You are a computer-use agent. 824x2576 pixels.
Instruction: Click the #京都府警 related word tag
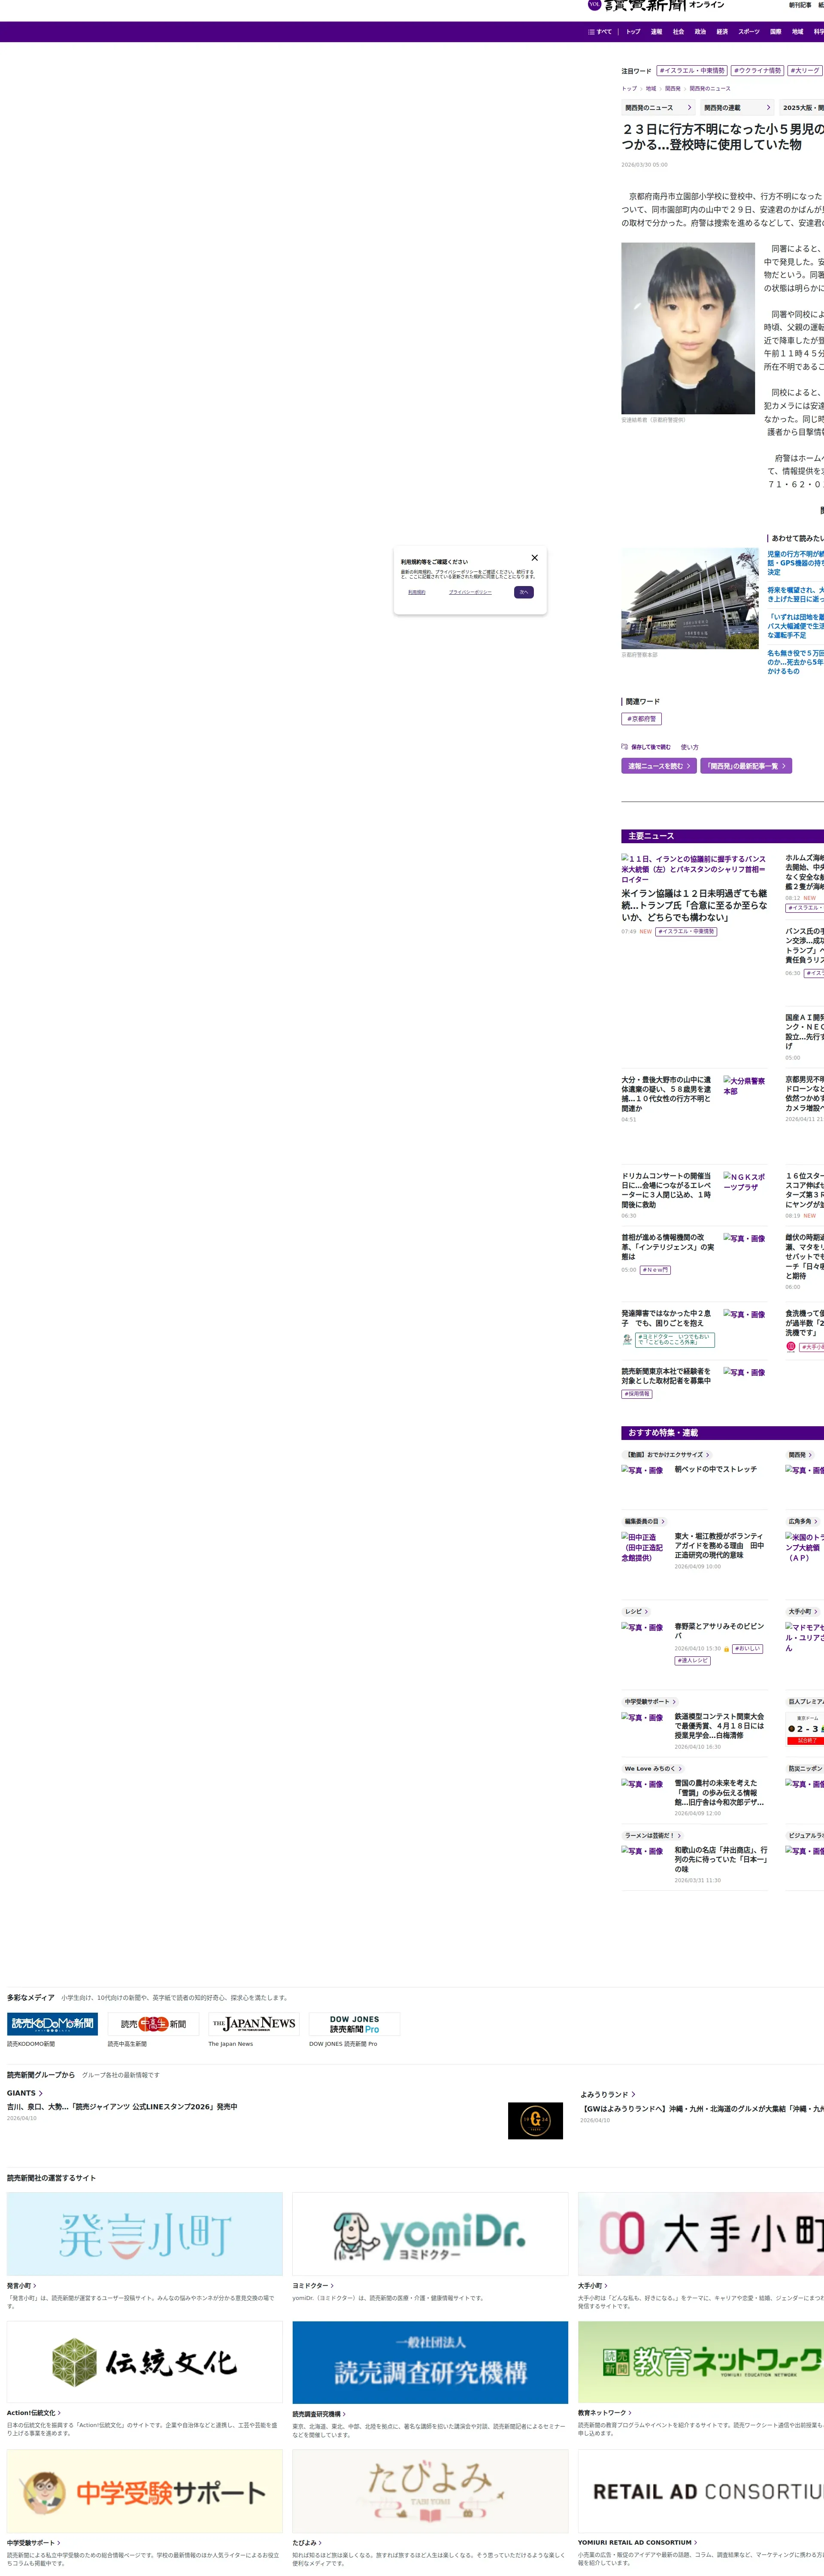coord(641,719)
